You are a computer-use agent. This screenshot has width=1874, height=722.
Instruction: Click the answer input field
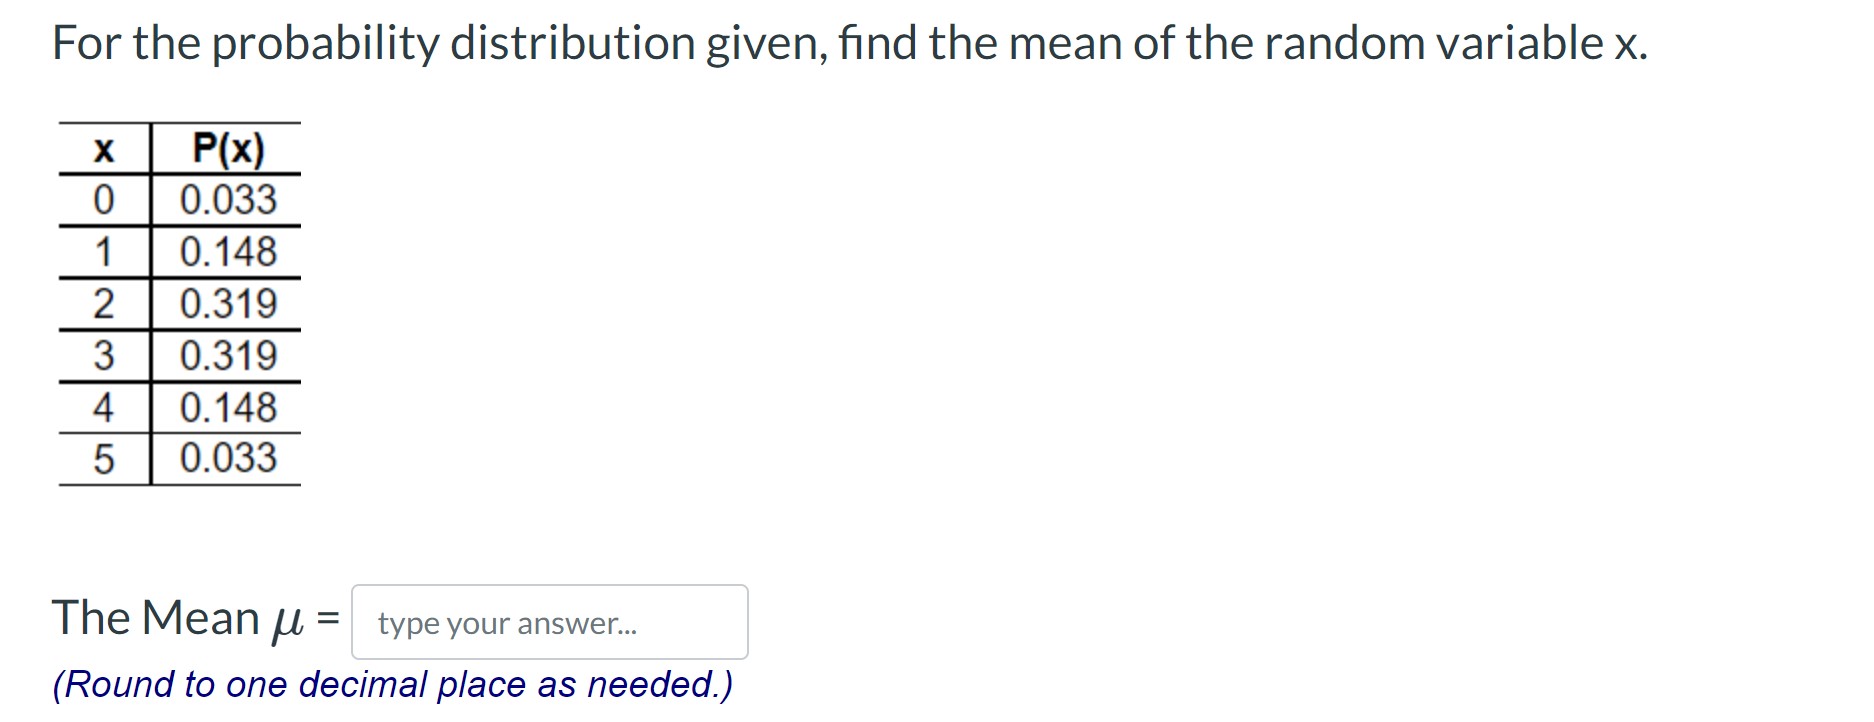click(549, 622)
